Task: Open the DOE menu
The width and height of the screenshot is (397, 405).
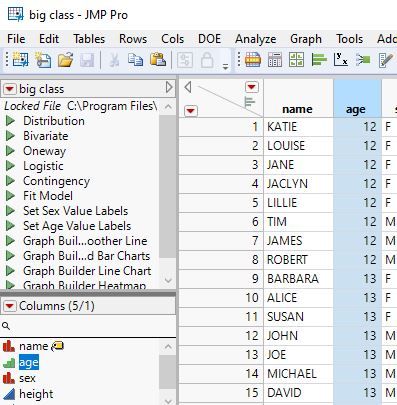Action: point(209,39)
